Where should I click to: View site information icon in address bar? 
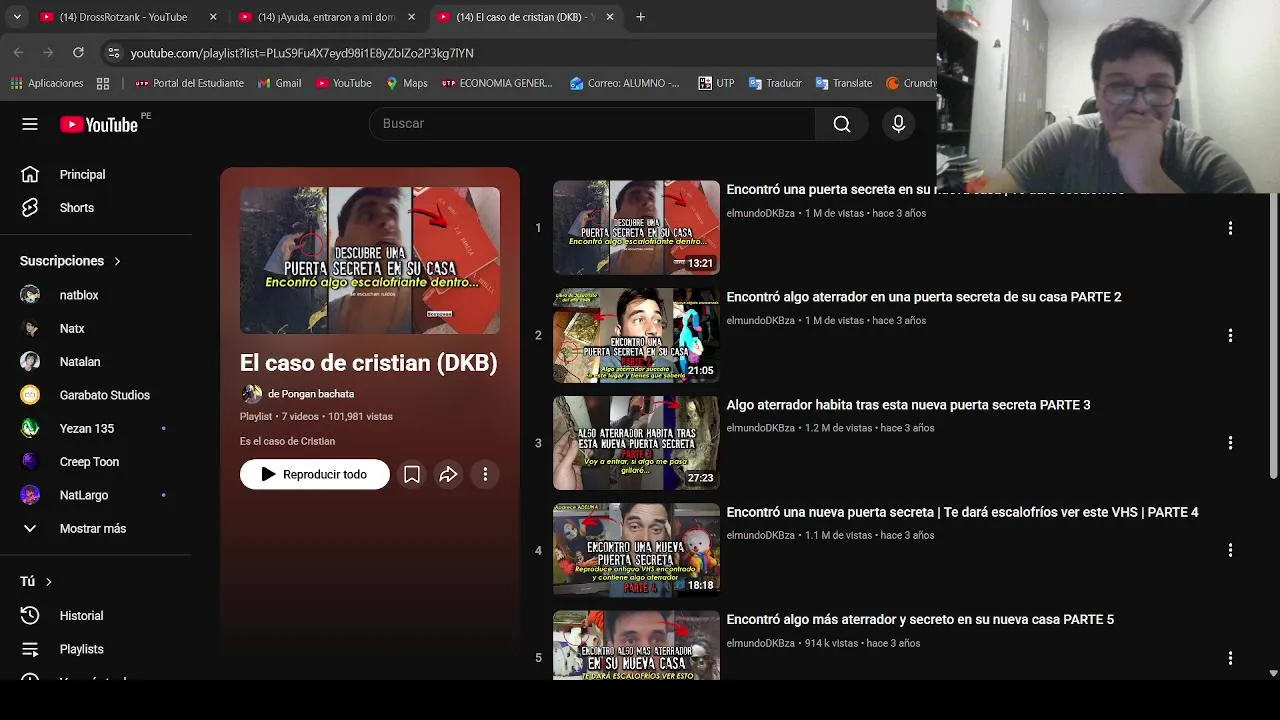[x=114, y=52]
